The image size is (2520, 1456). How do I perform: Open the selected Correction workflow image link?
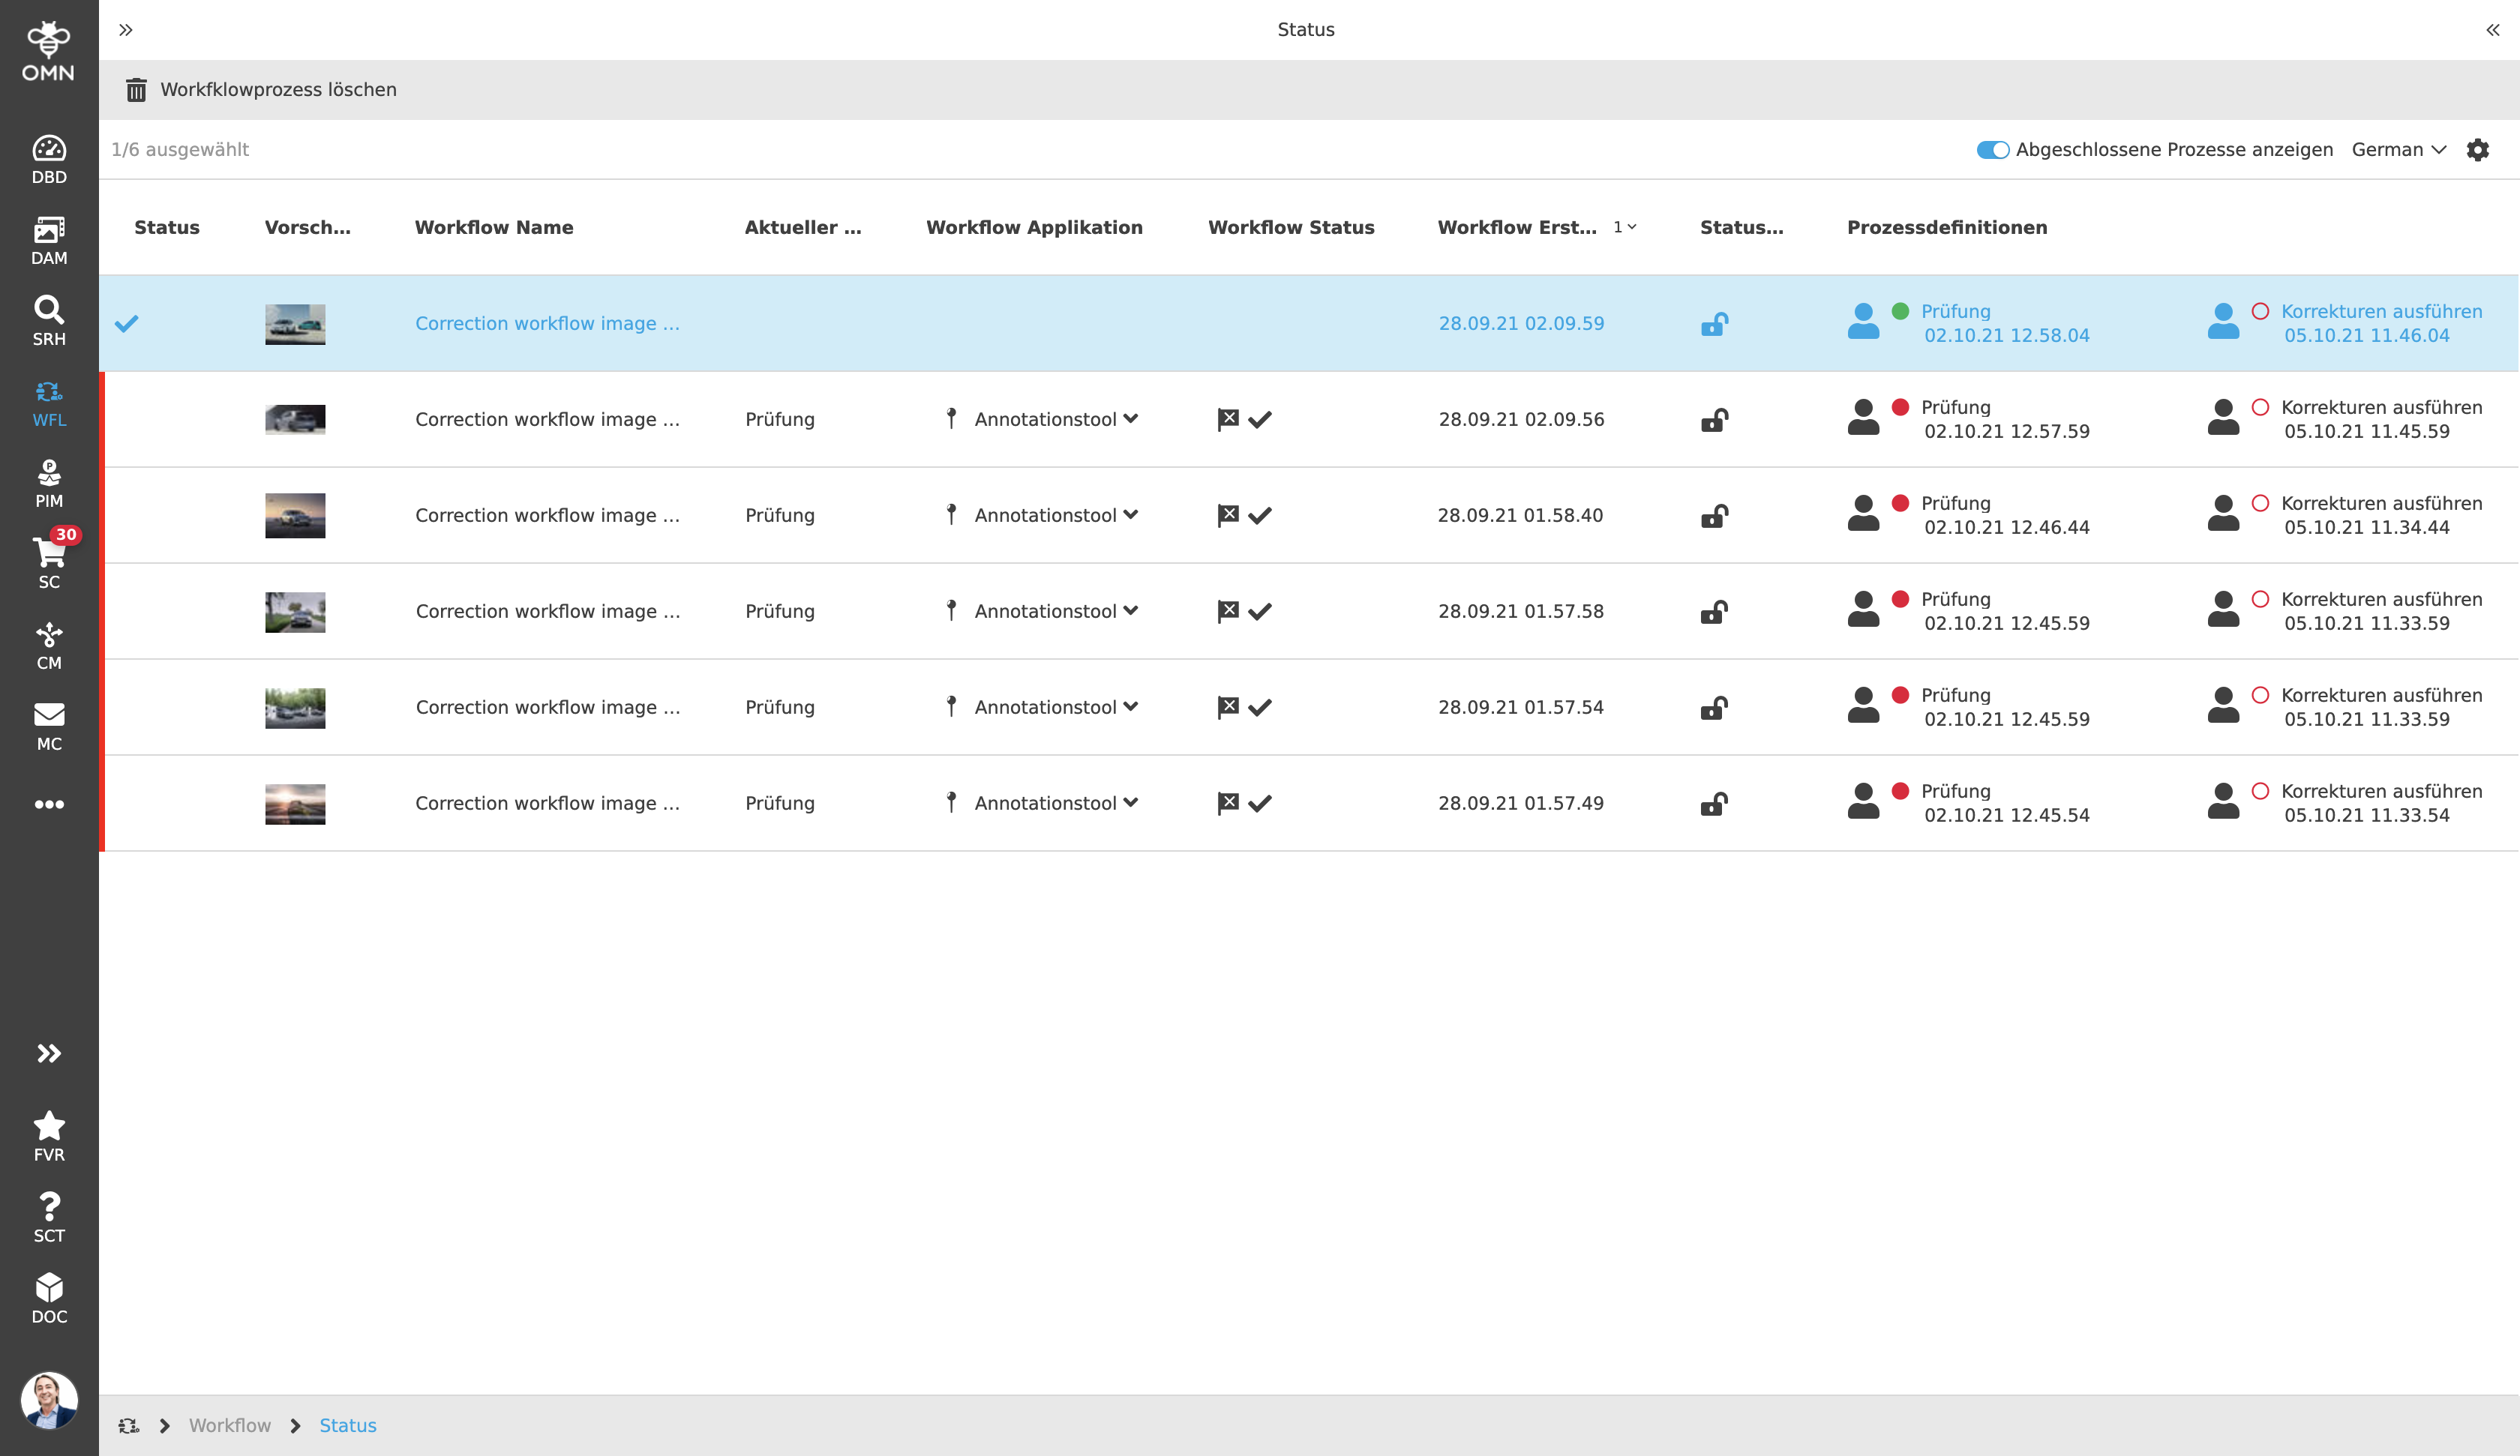(x=547, y=324)
